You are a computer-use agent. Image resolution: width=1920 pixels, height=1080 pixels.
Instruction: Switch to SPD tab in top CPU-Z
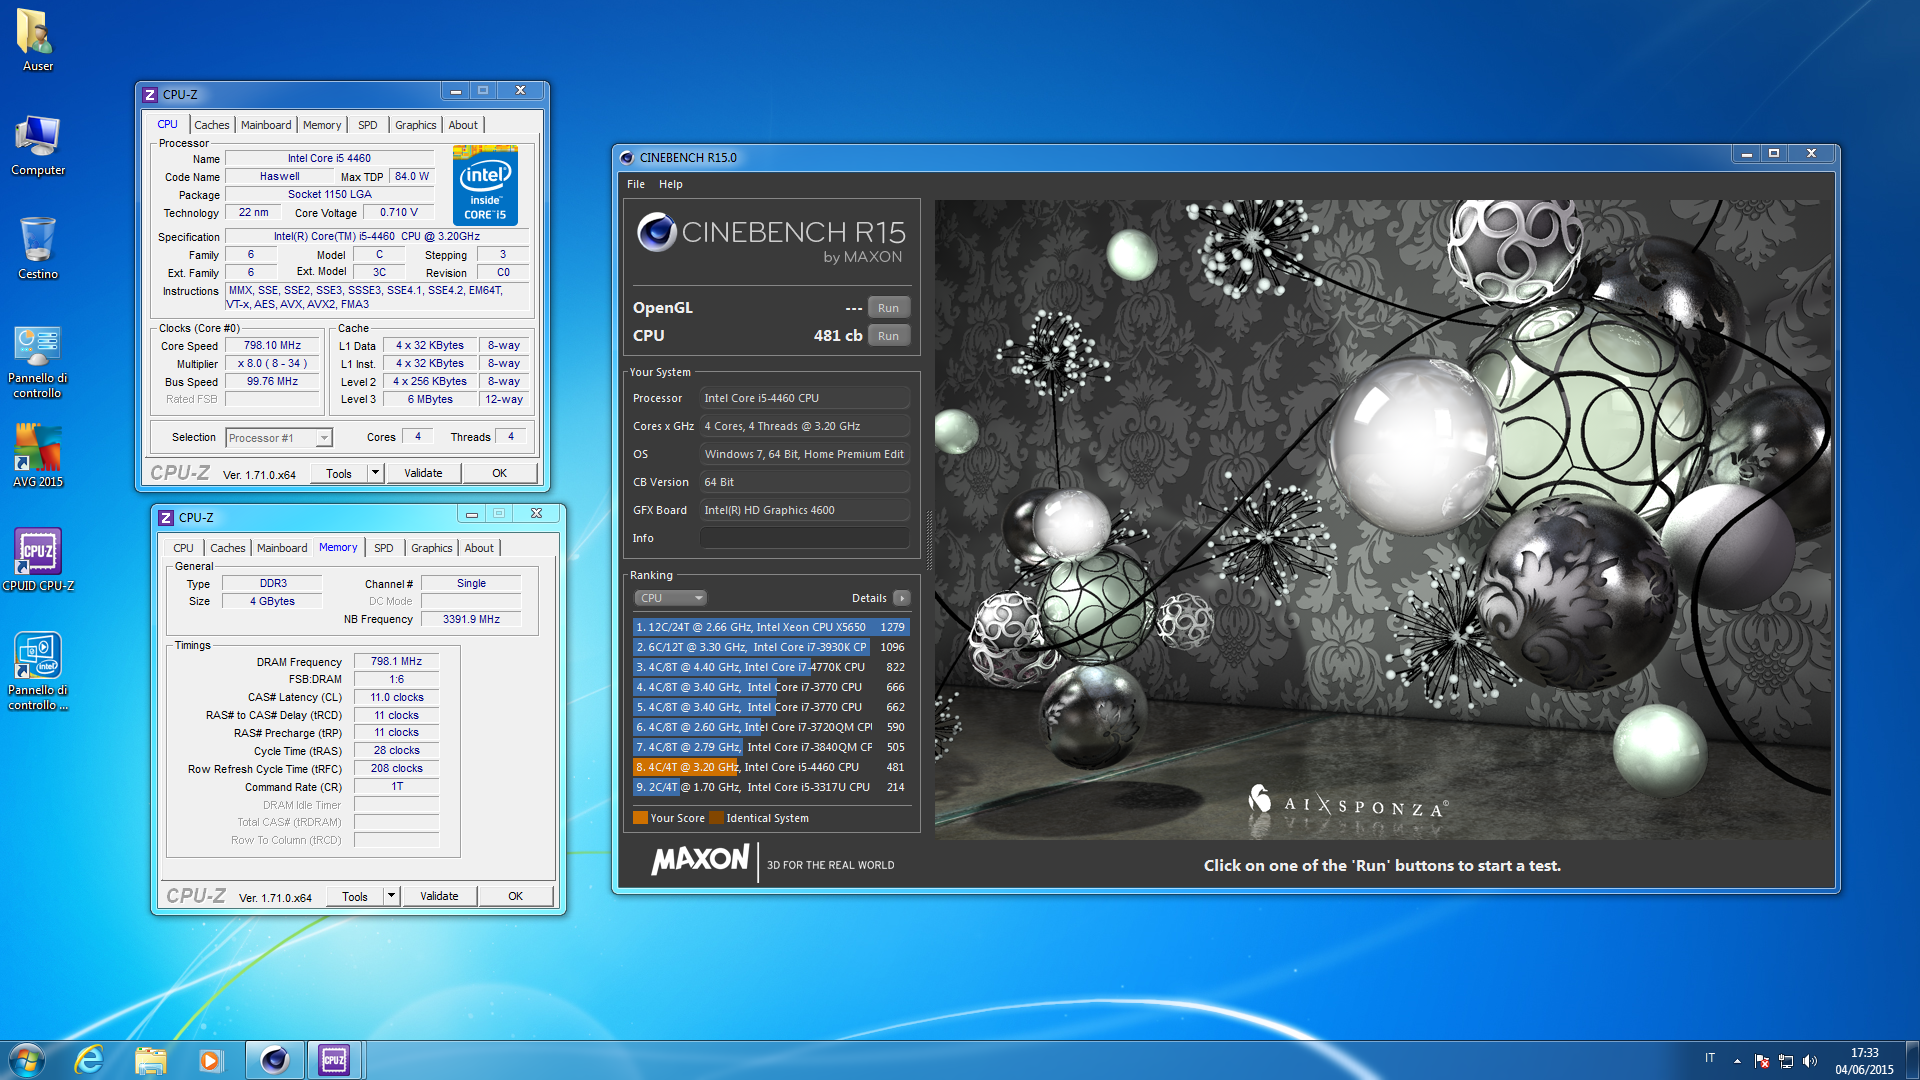pos(368,125)
